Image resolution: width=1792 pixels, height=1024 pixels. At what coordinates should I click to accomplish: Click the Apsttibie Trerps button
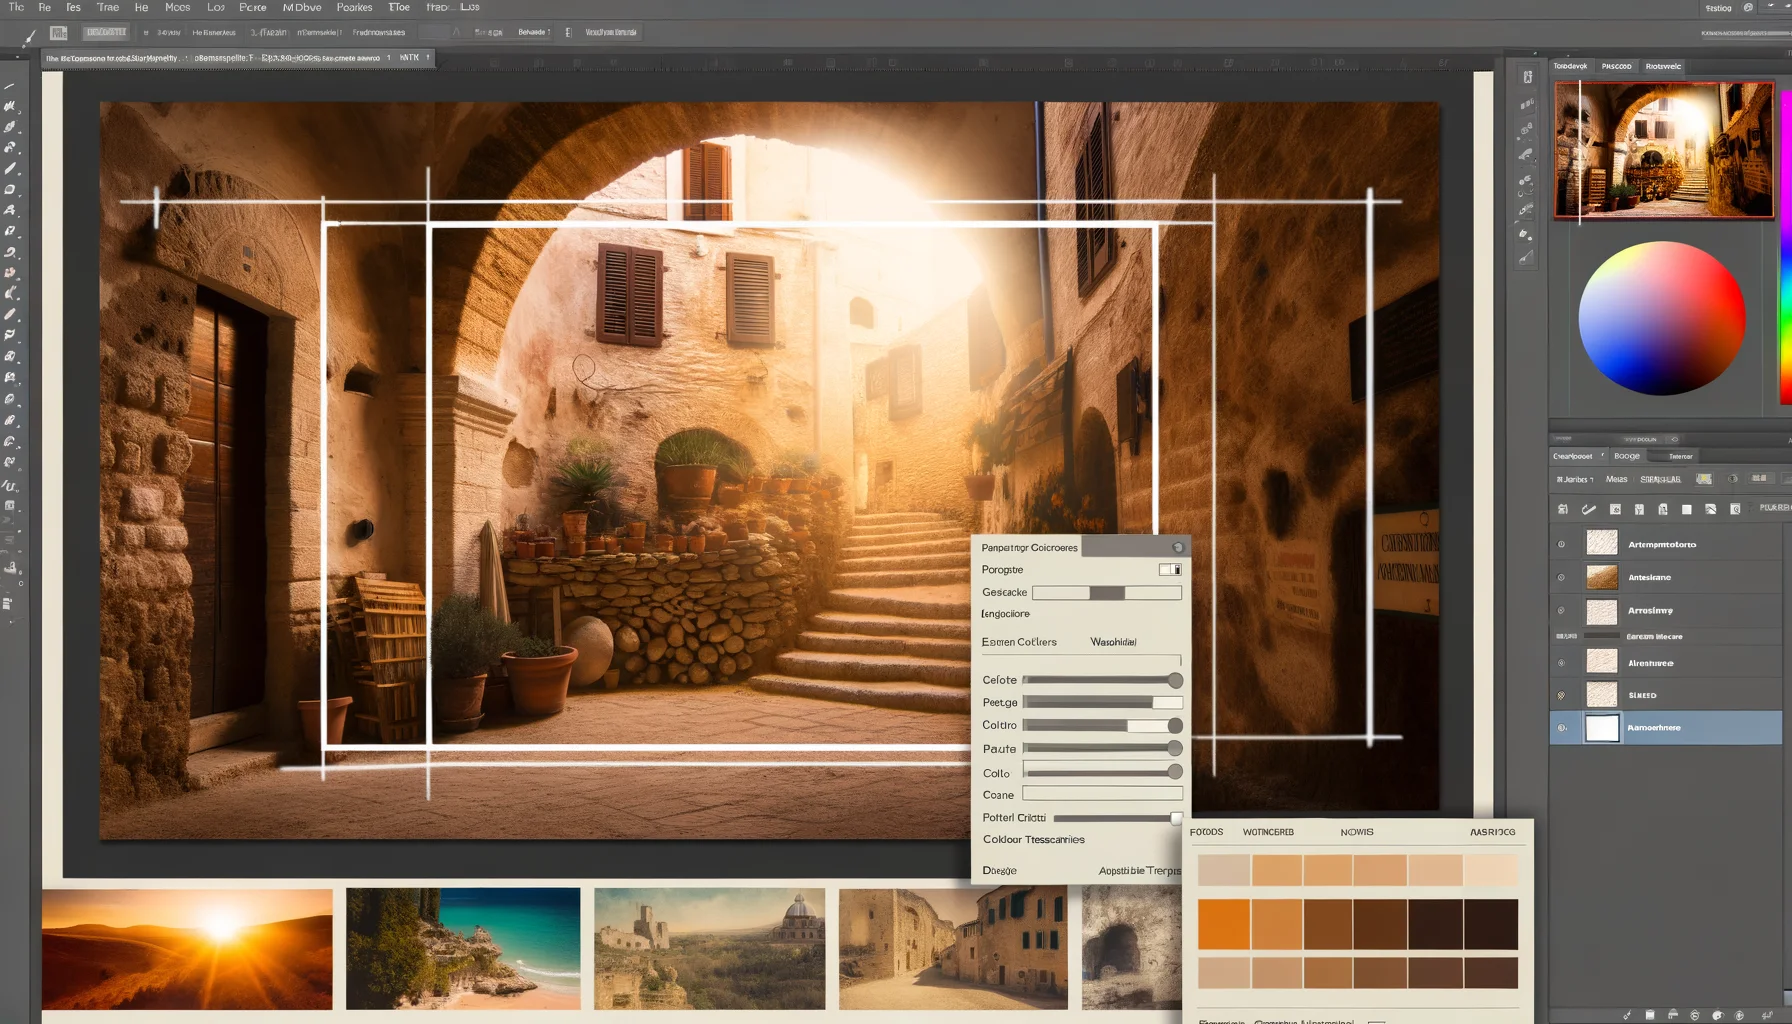pos(1139,871)
